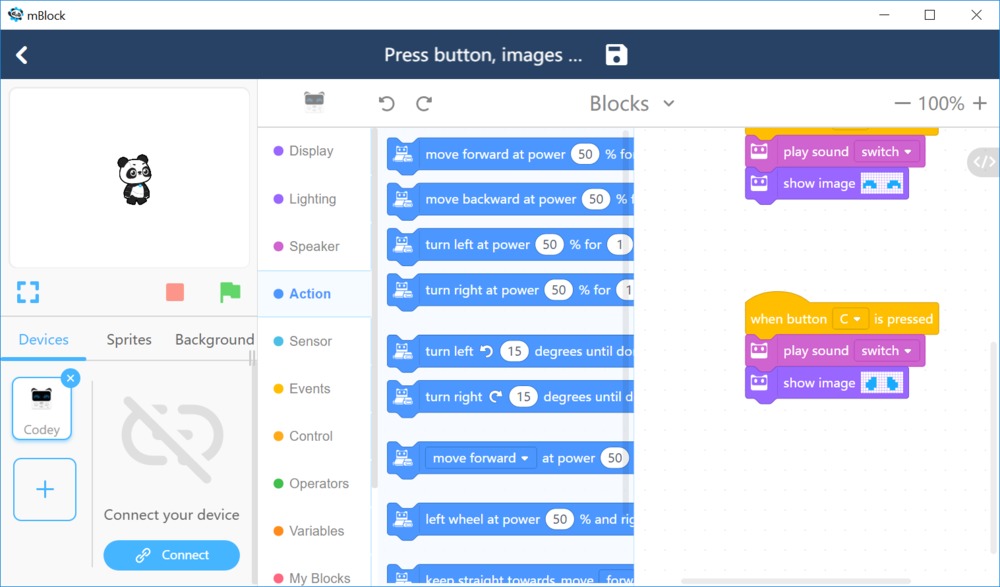Click the 50 power field in move backward block
1000x587 pixels.
click(596, 200)
